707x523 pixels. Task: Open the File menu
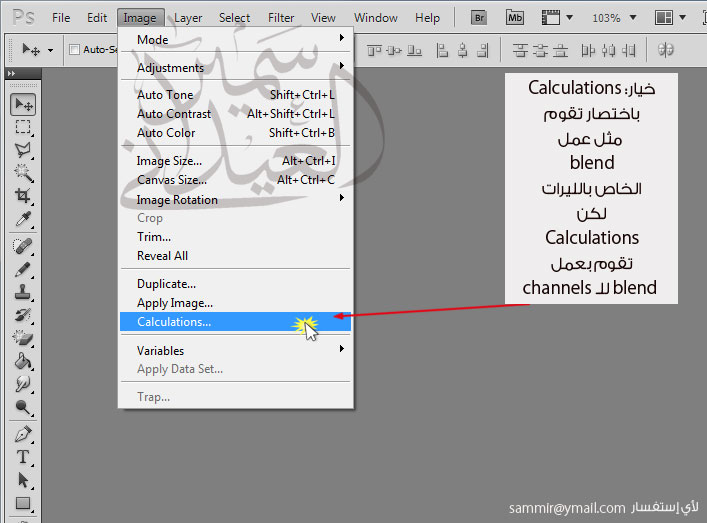(x=61, y=18)
